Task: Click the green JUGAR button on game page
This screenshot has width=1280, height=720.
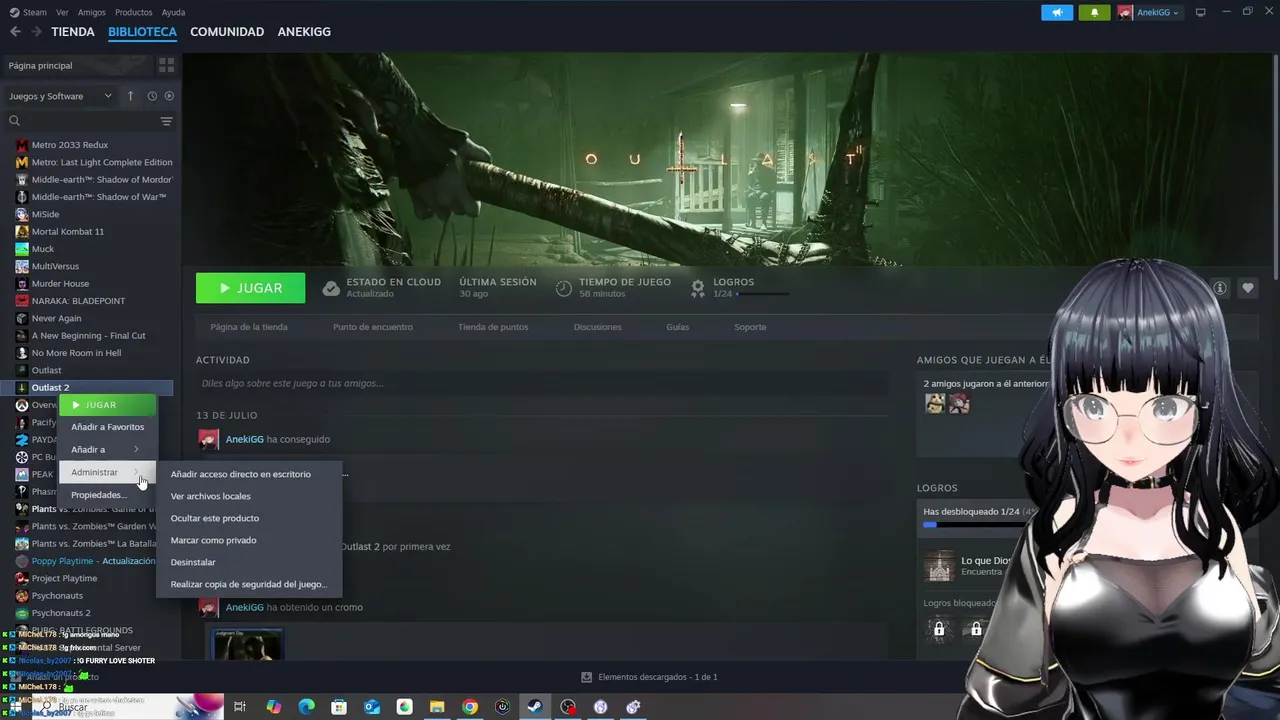Action: coord(250,288)
